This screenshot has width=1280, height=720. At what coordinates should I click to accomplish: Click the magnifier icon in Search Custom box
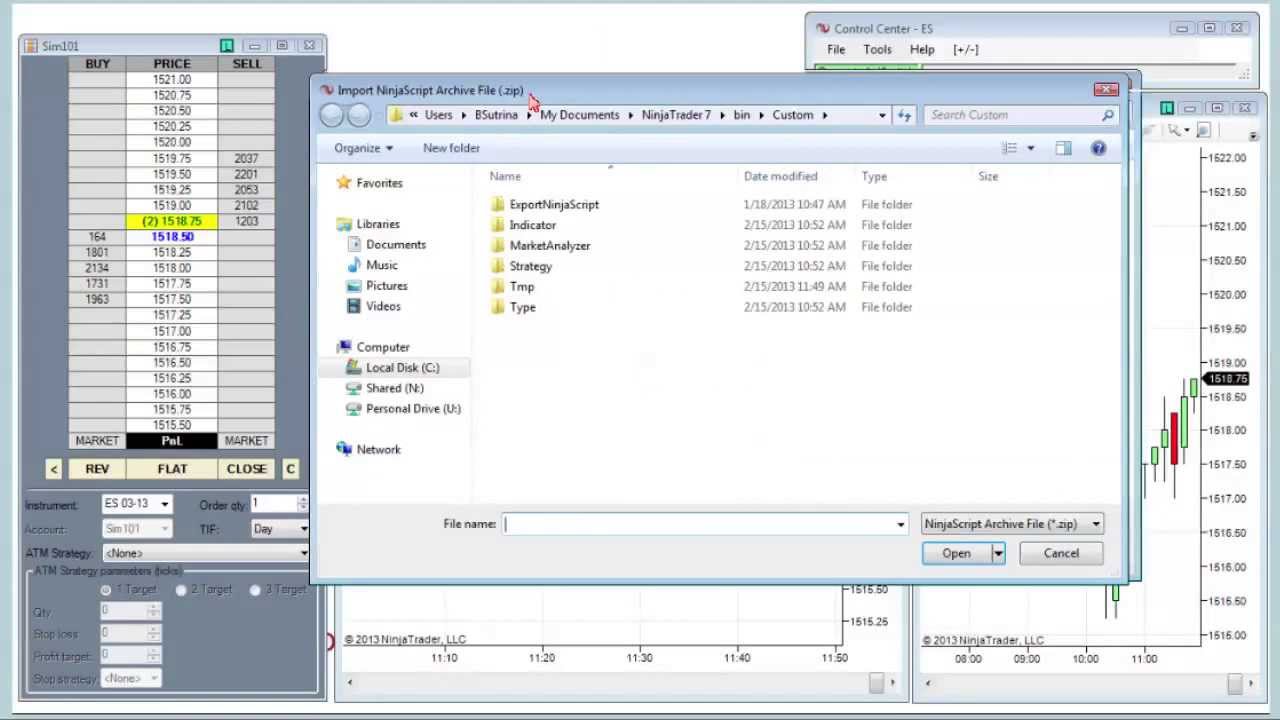coord(1107,115)
